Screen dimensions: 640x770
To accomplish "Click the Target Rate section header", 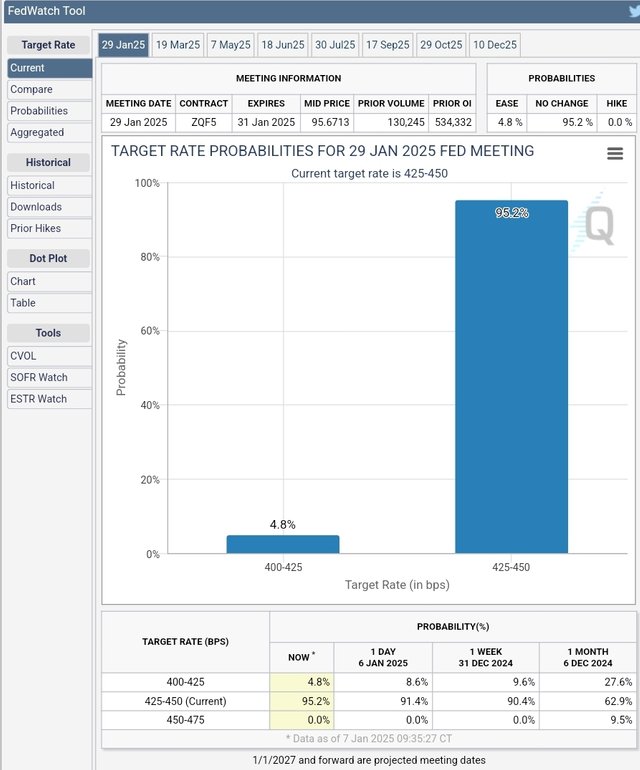I will click(49, 45).
